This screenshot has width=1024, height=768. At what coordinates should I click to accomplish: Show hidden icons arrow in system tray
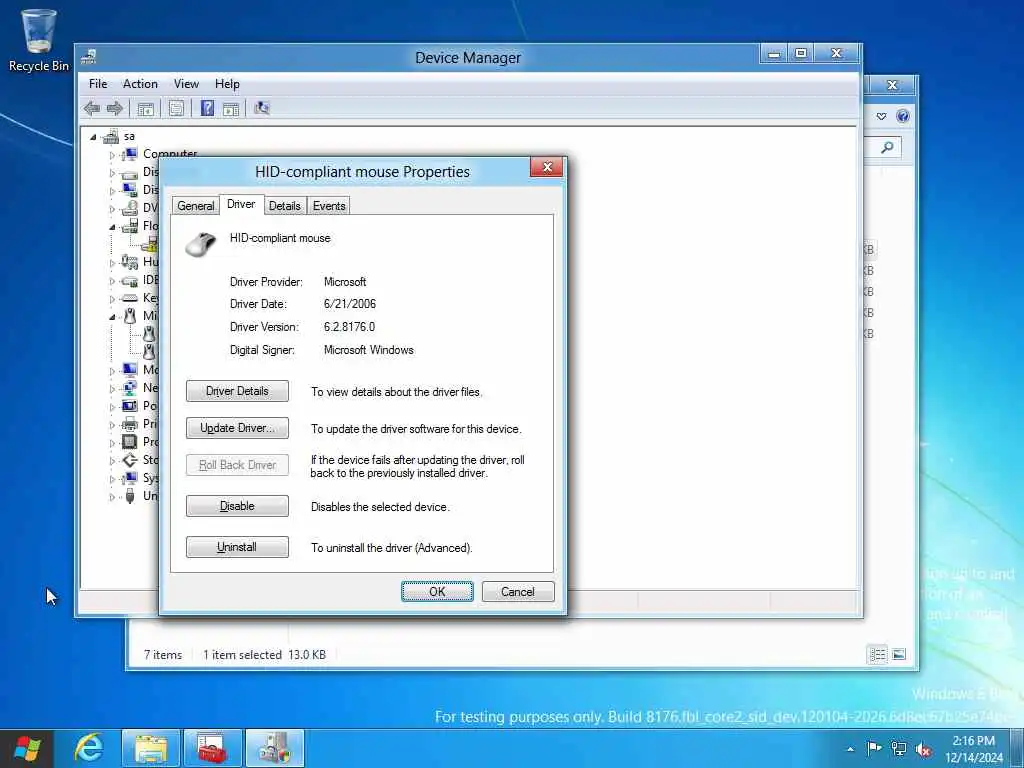[x=850, y=749]
